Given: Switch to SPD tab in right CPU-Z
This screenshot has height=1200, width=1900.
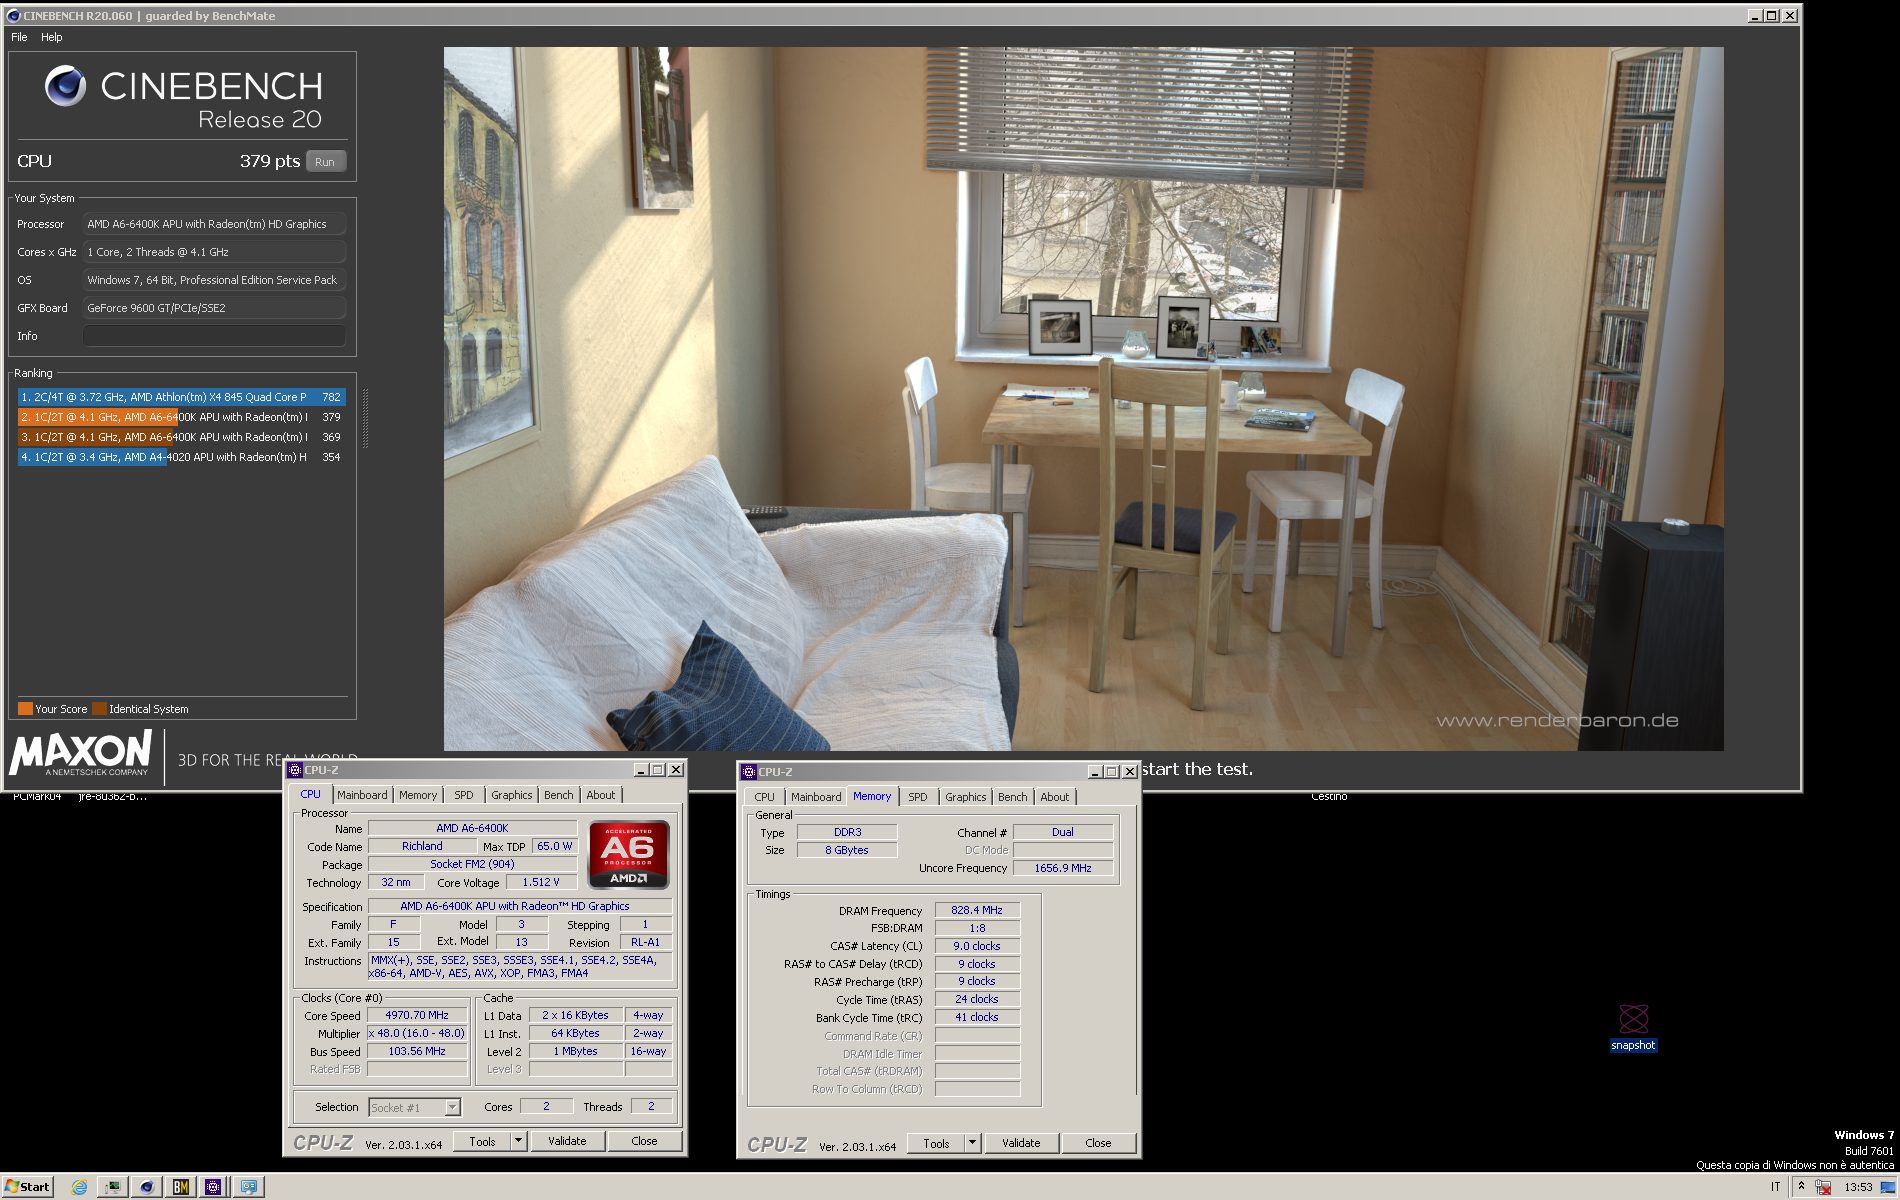Looking at the screenshot, I should pos(918,797).
